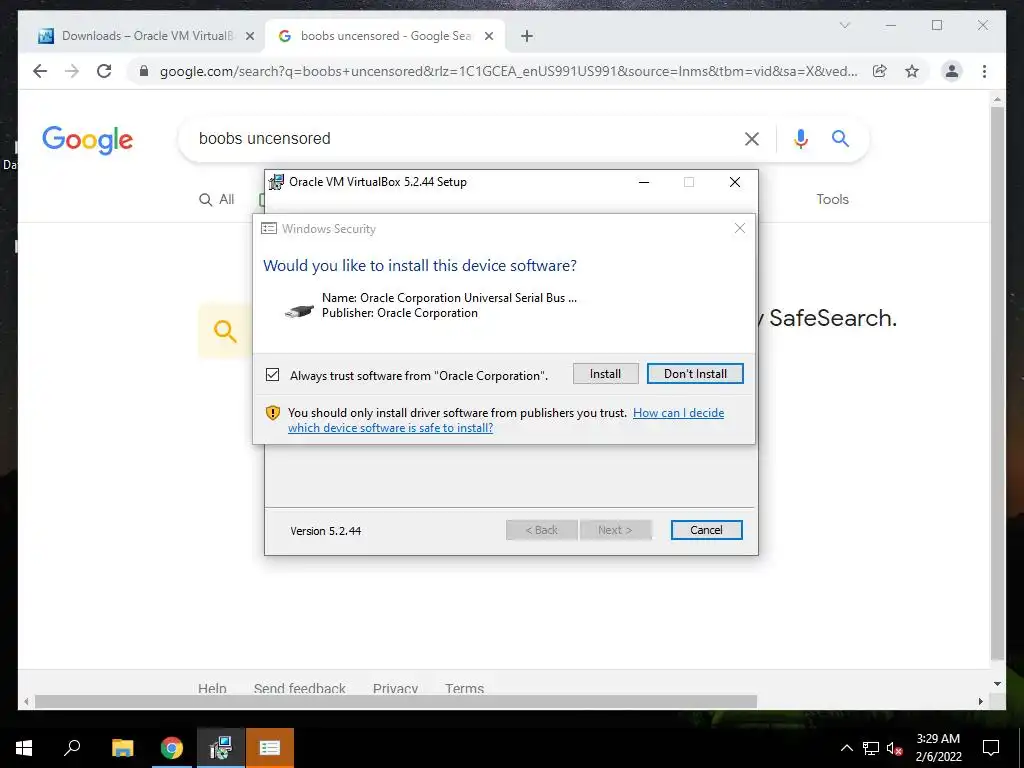The height and width of the screenshot is (768, 1024).
Task: Click the Google search input field
Action: click(x=457, y=138)
